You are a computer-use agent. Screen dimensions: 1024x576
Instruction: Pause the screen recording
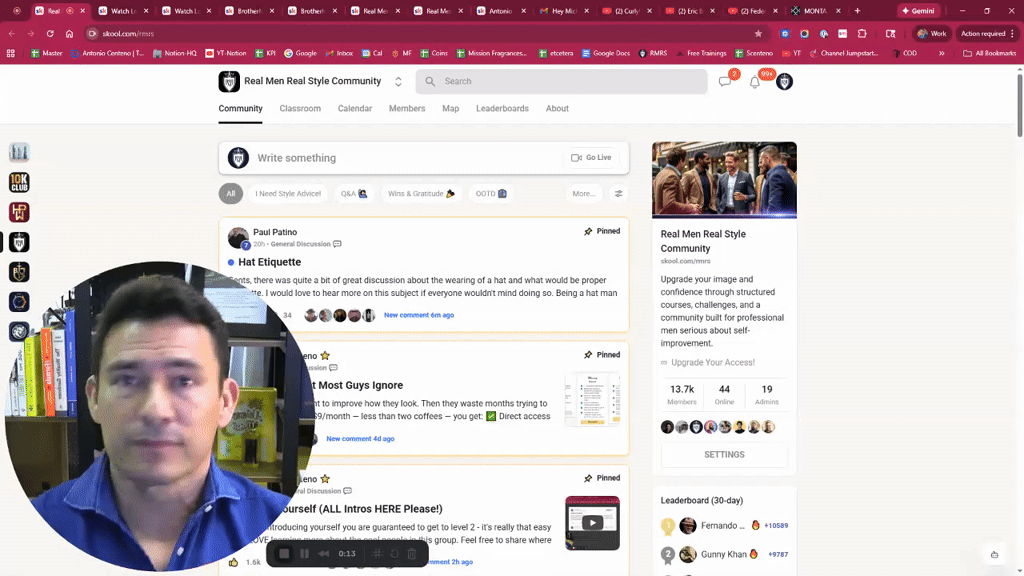(x=304, y=553)
